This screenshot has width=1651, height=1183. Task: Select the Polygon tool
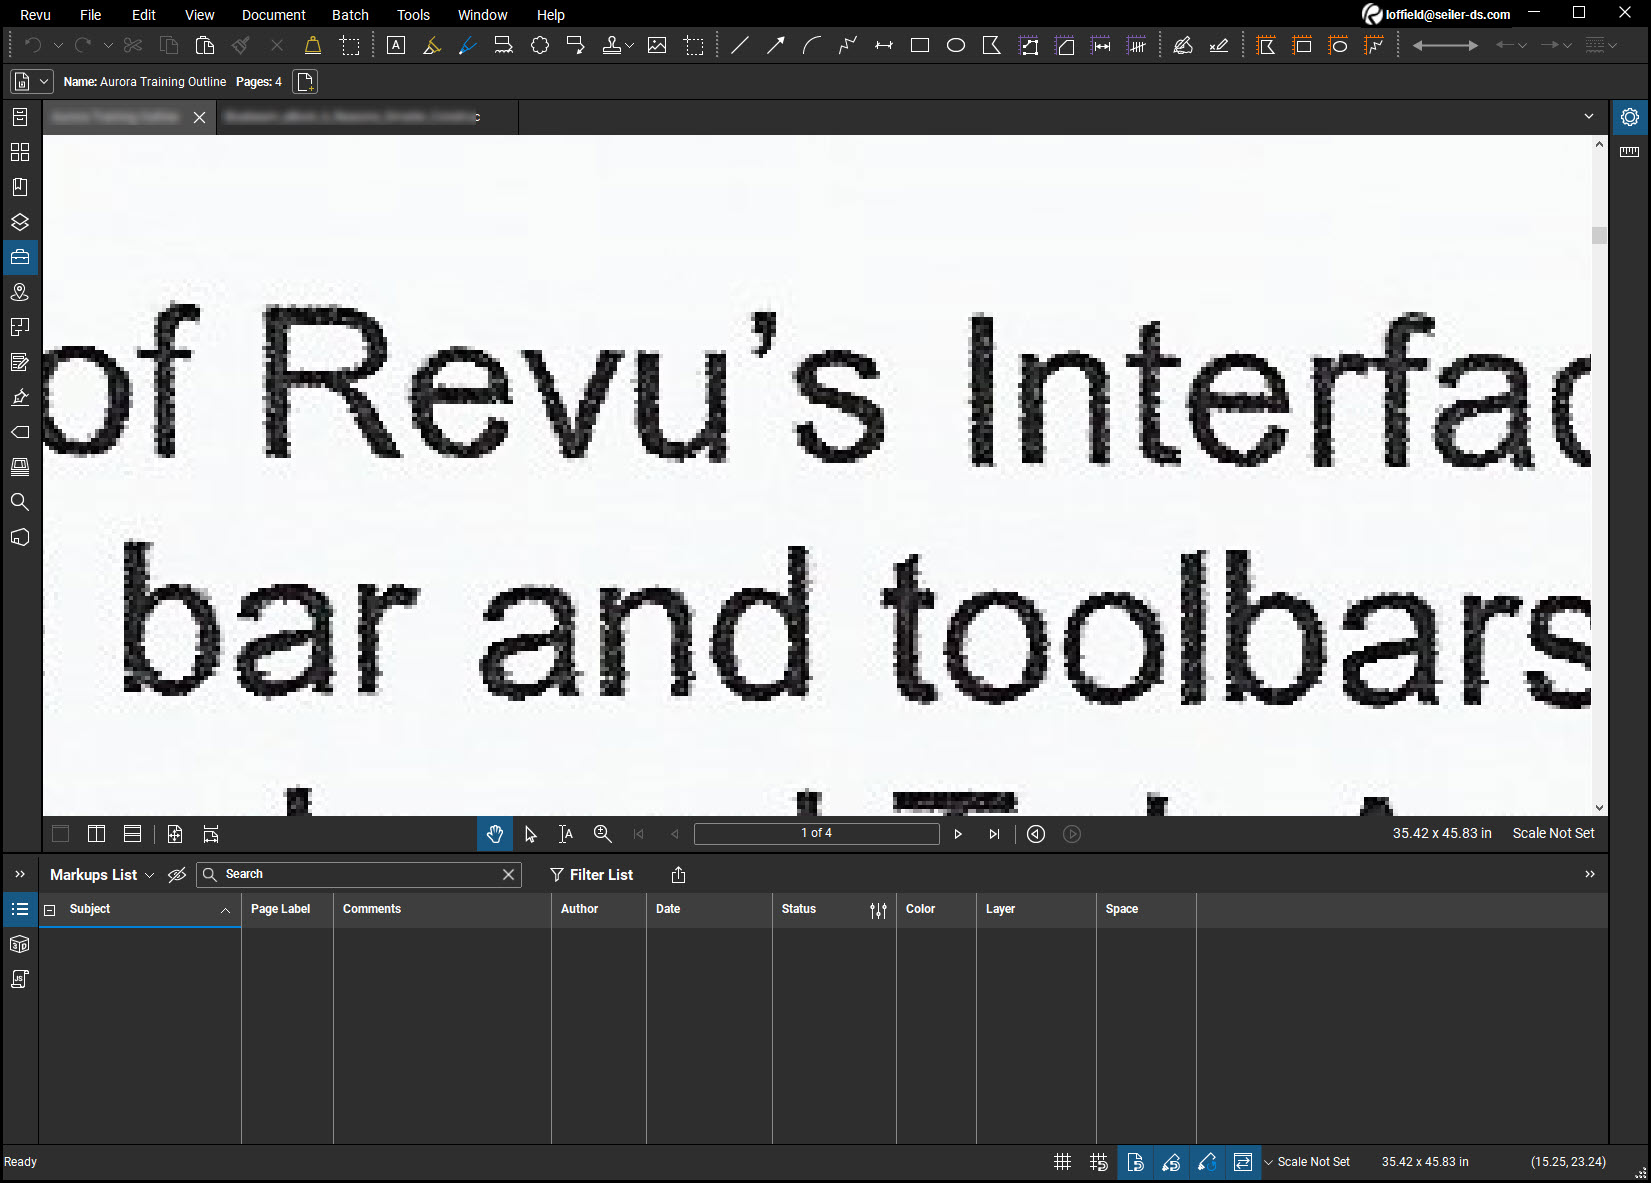click(992, 45)
